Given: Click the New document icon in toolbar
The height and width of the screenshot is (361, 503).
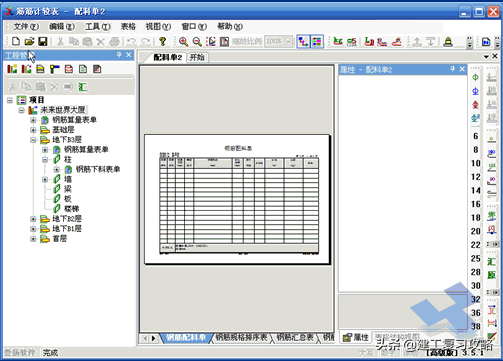Looking at the screenshot, I should (16, 41).
